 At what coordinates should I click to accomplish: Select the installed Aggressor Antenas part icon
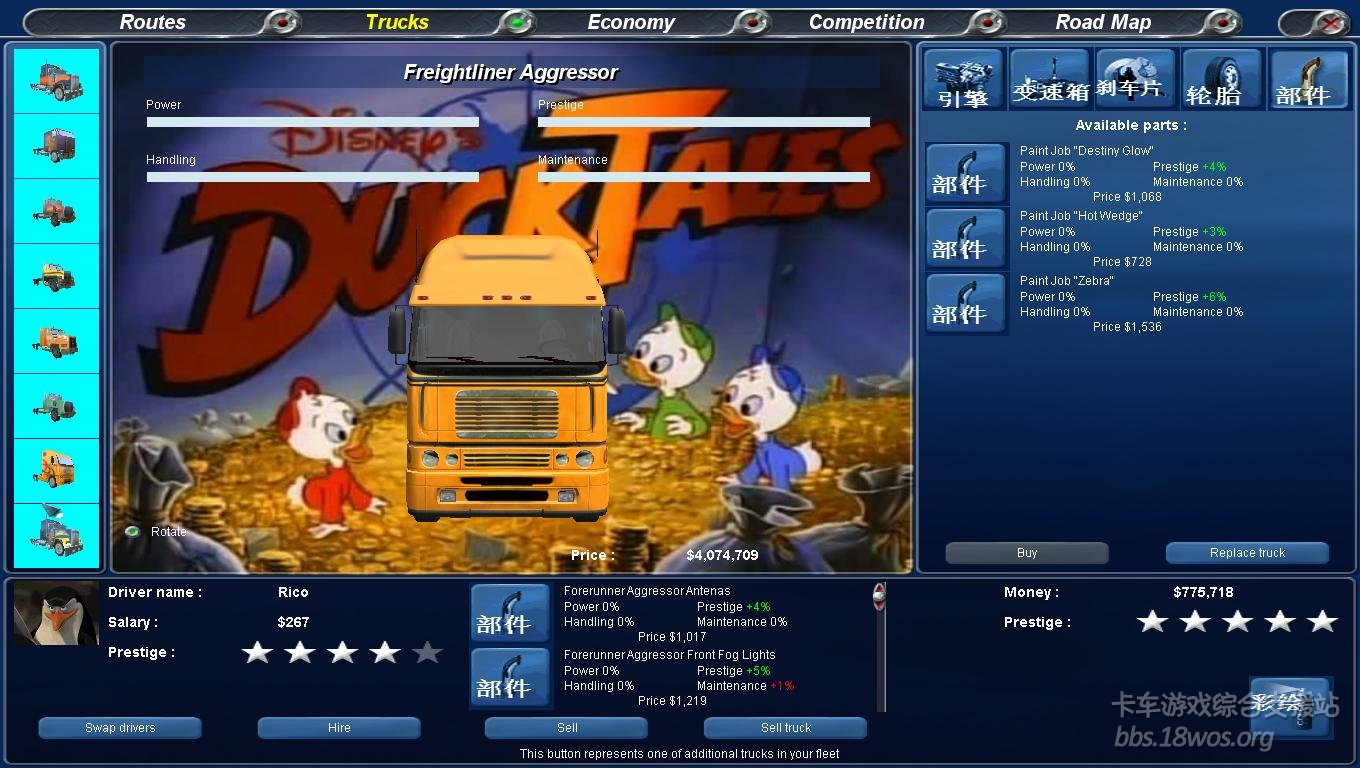click(x=511, y=613)
